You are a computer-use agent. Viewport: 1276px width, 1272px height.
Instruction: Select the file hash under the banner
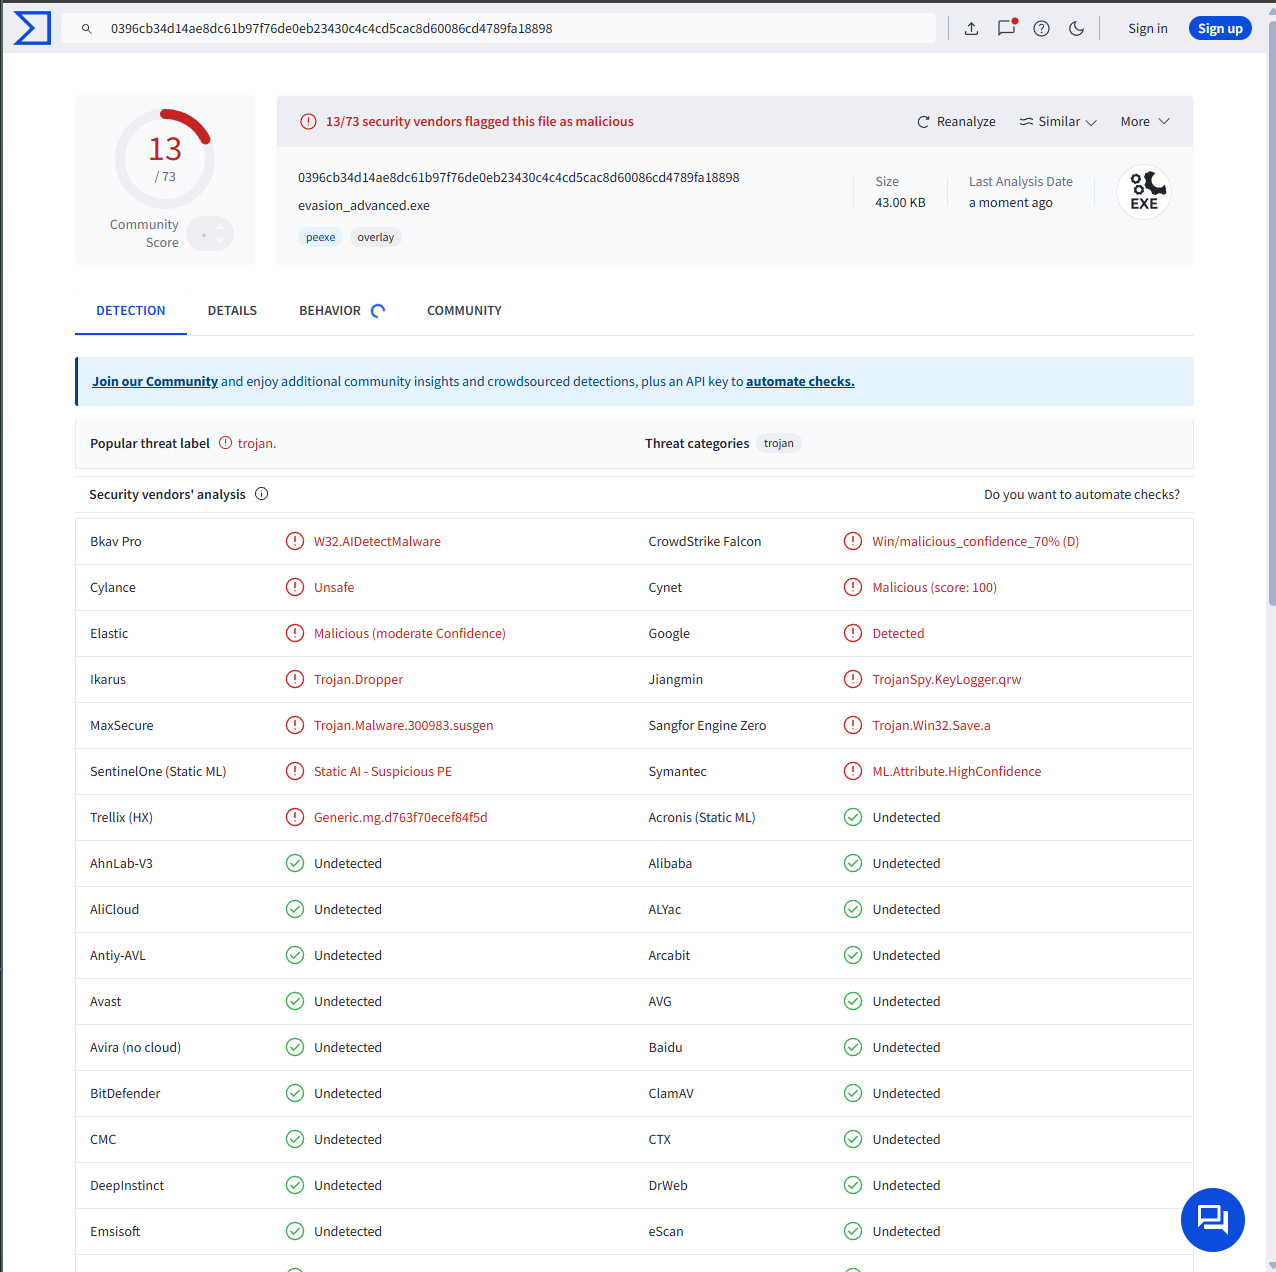(x=518, y=177)
